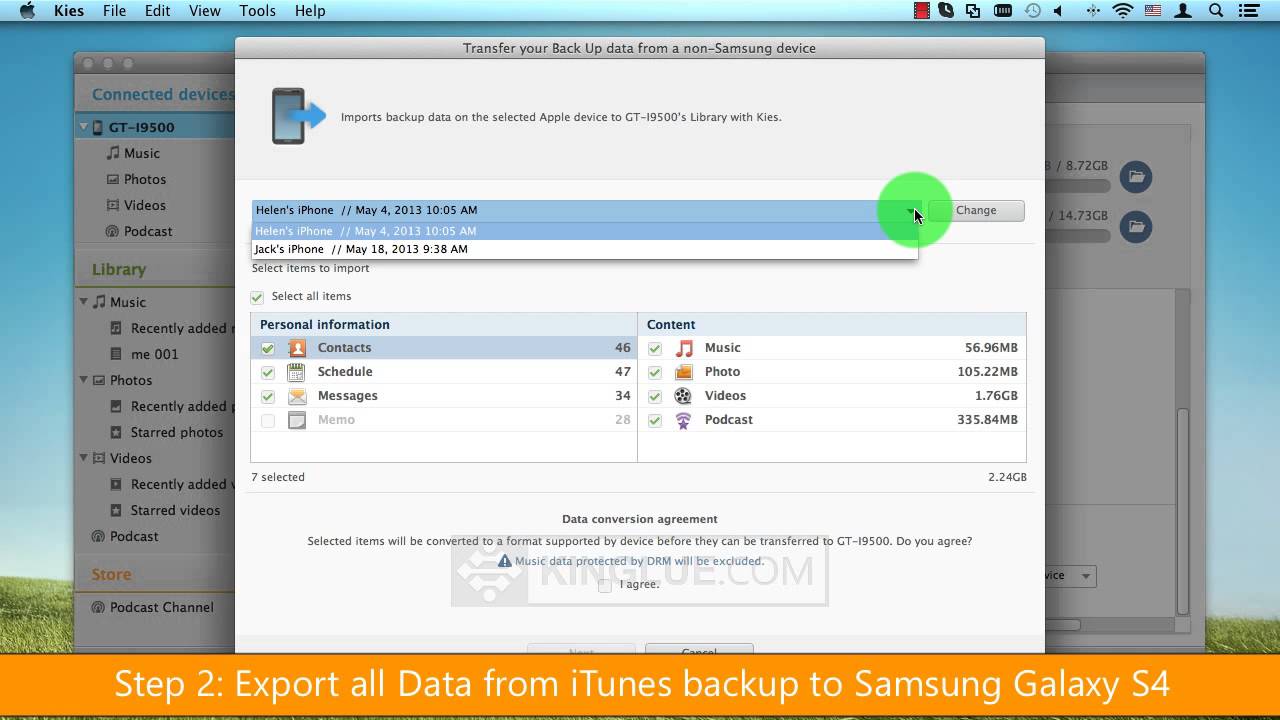Image resolution: width=1280 pixels, height=720 pixels.
Task: Check the I agree checkbox
Action: 605,585
